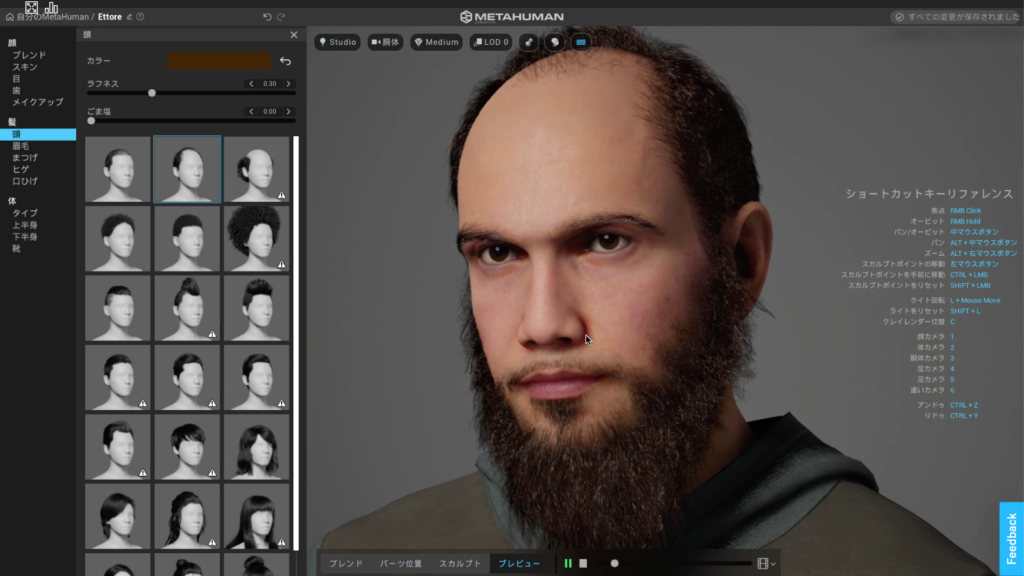Screen dimensions: 1024x576
Task: Switch to the パーツ位置 tab
Action: tap(400, 563)
